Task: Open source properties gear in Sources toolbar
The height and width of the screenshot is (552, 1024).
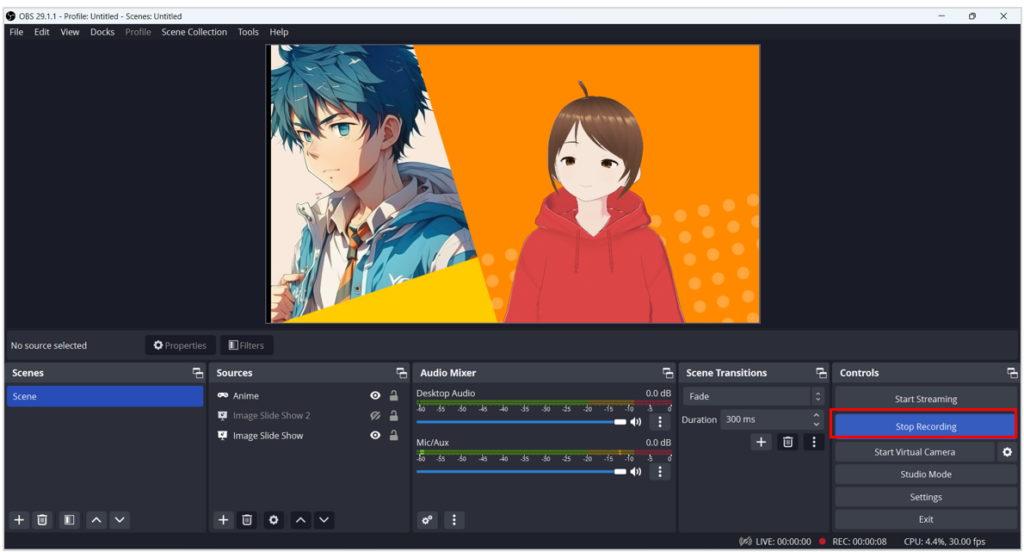Action: [x=273, y=520]
